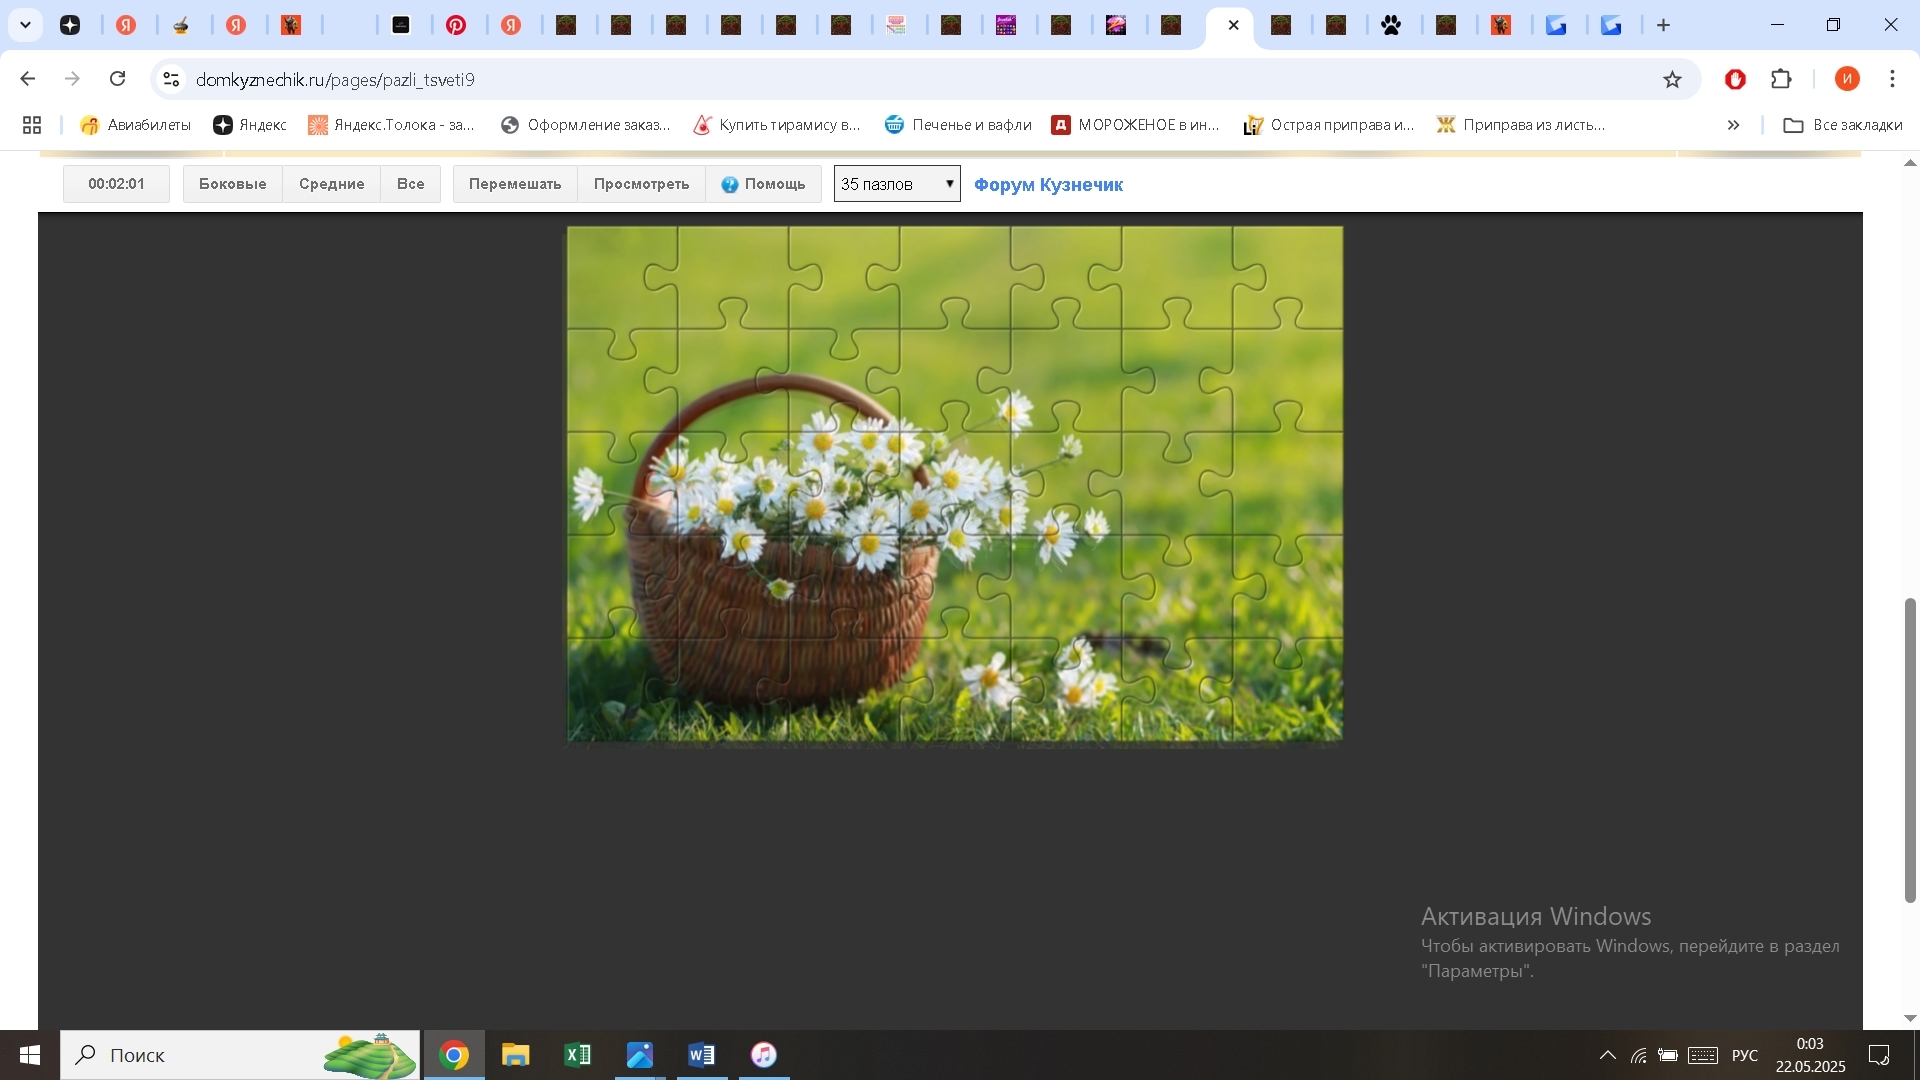
Task: Open the Яндекс bookmark
Action: 250,125
